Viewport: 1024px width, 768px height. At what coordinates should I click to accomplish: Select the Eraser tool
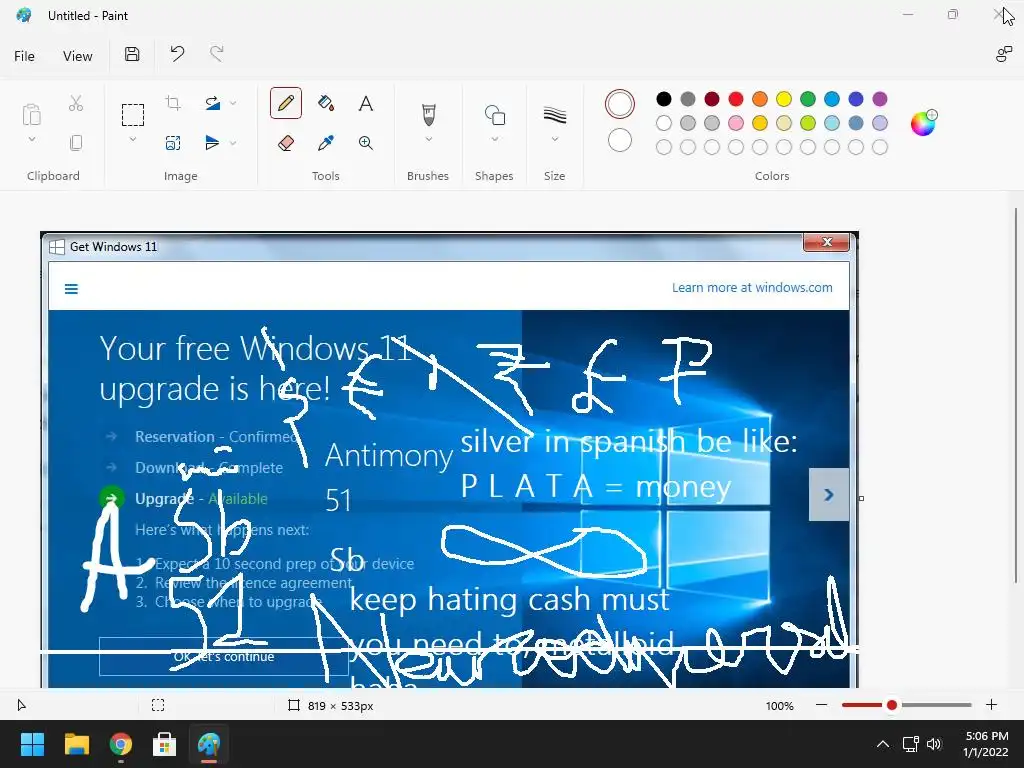click(x=286, y=143)
